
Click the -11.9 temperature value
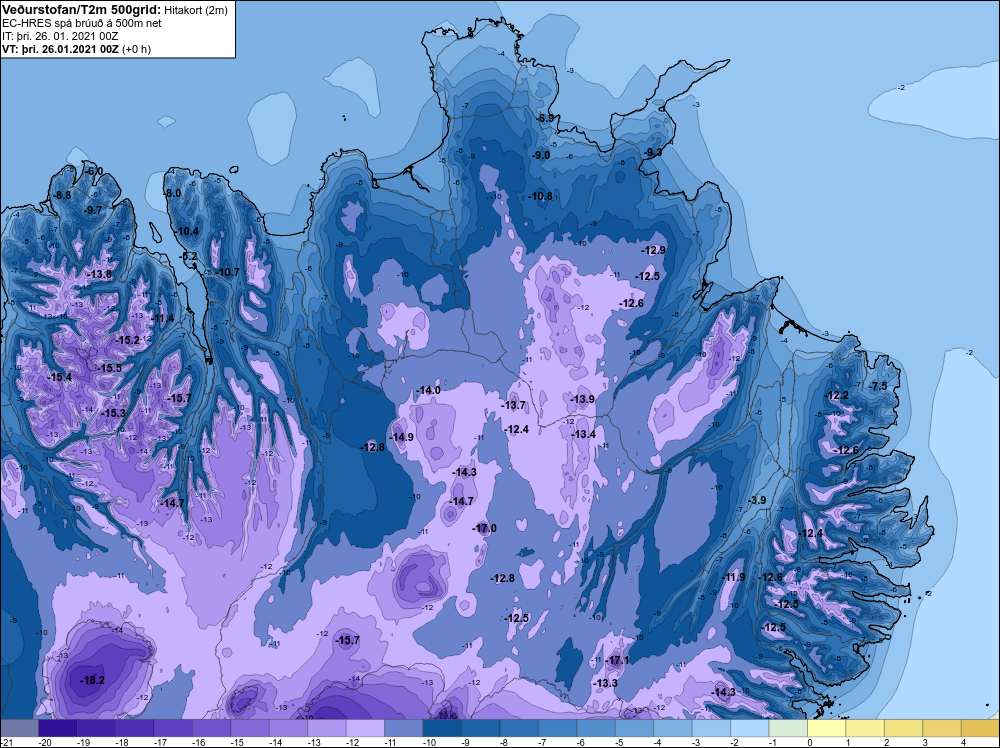click(x=732, y=577)
